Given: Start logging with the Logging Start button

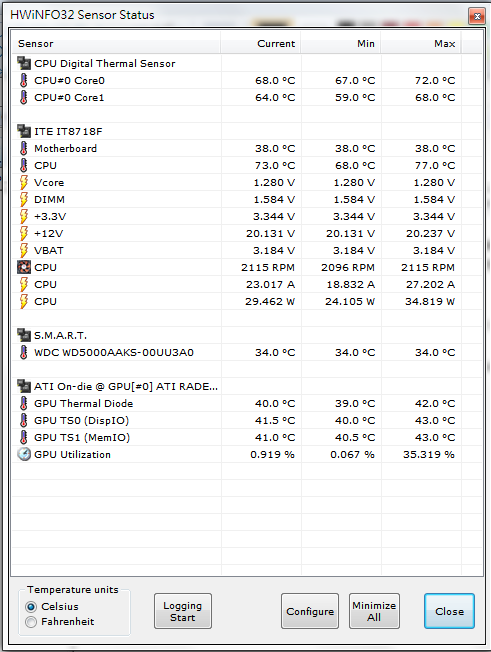Looking at the screenshot, I should (183, 611).
